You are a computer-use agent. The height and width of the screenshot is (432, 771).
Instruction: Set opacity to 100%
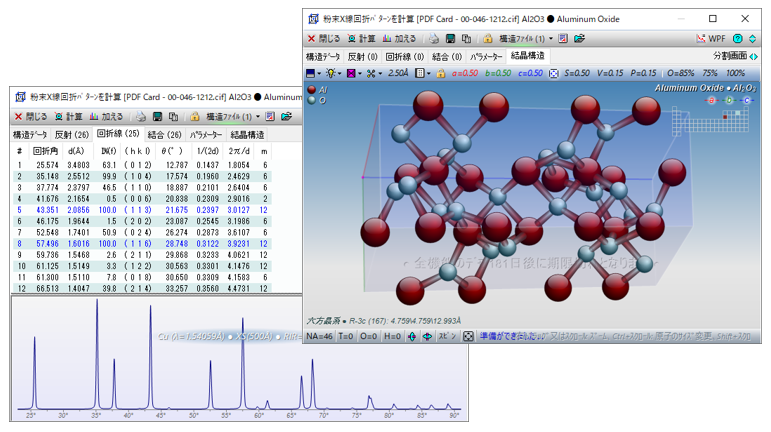736,73
